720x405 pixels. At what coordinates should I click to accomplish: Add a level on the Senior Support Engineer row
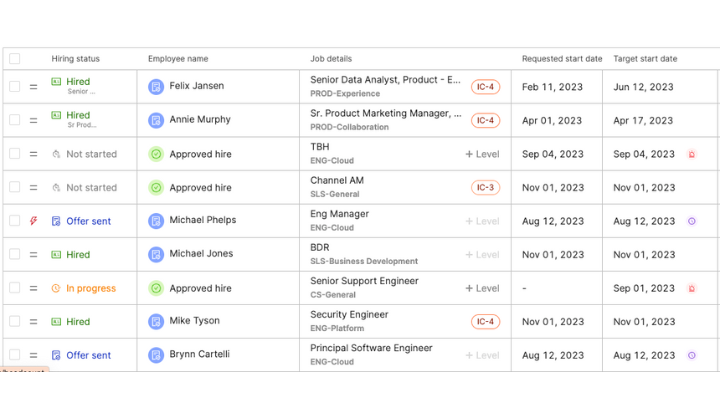click(482, 288)
